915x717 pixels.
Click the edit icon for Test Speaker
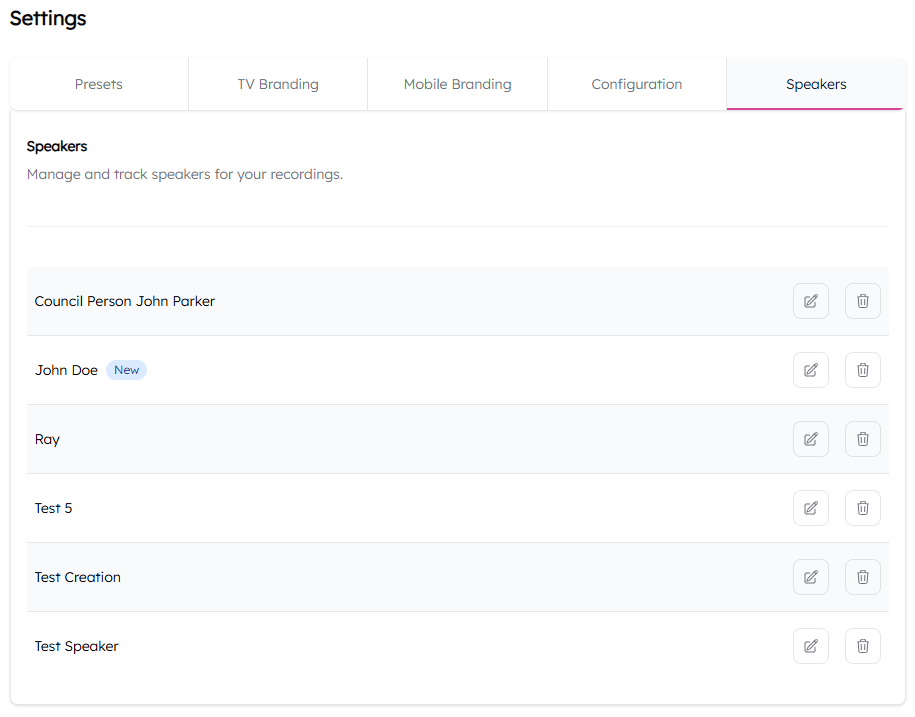point(811,646)
